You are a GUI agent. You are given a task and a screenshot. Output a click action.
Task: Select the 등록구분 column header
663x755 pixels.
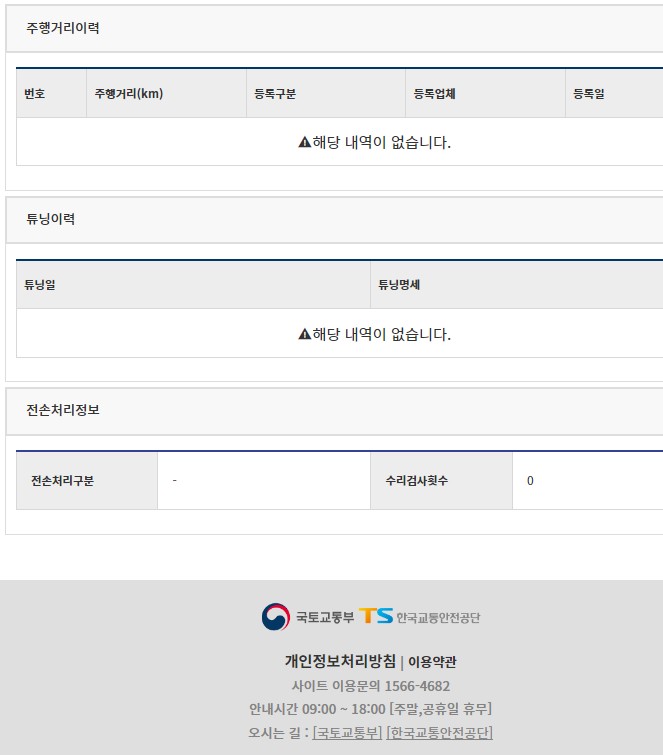tap(326, 93)
